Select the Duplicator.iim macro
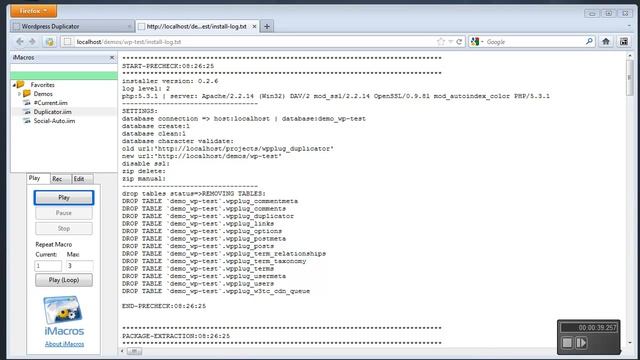The height and width of the screenshot is (360, 640). tap(52, 112)
